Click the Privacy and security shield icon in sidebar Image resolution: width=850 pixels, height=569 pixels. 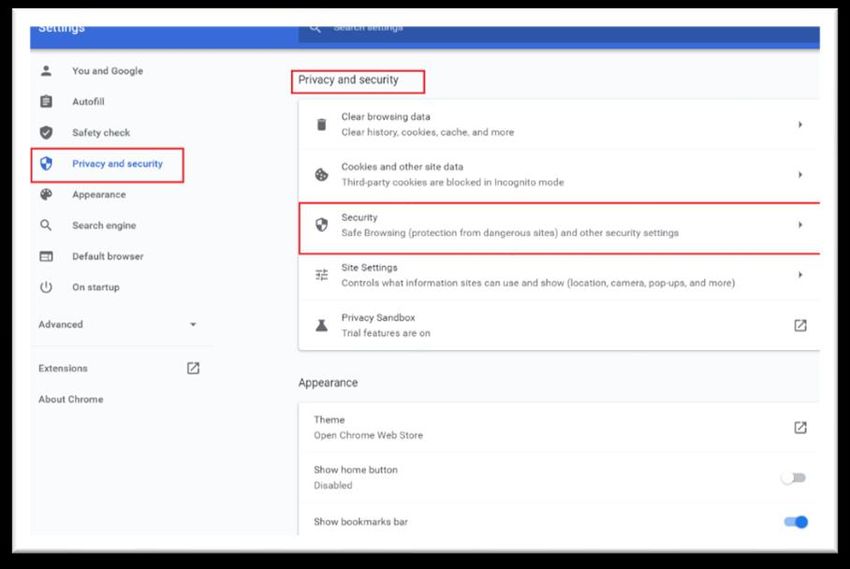coord(46,163)
